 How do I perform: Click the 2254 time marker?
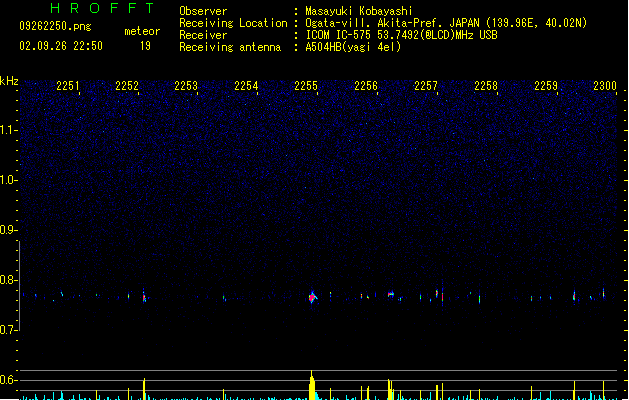pyautogui.click(x=246, y=86)
